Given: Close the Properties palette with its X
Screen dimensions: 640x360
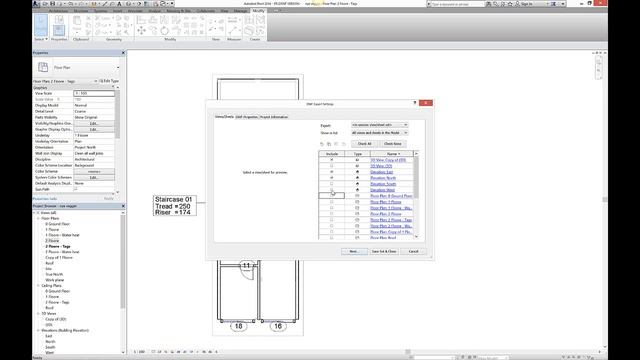Looking at the screenshot, I should 123,53.
